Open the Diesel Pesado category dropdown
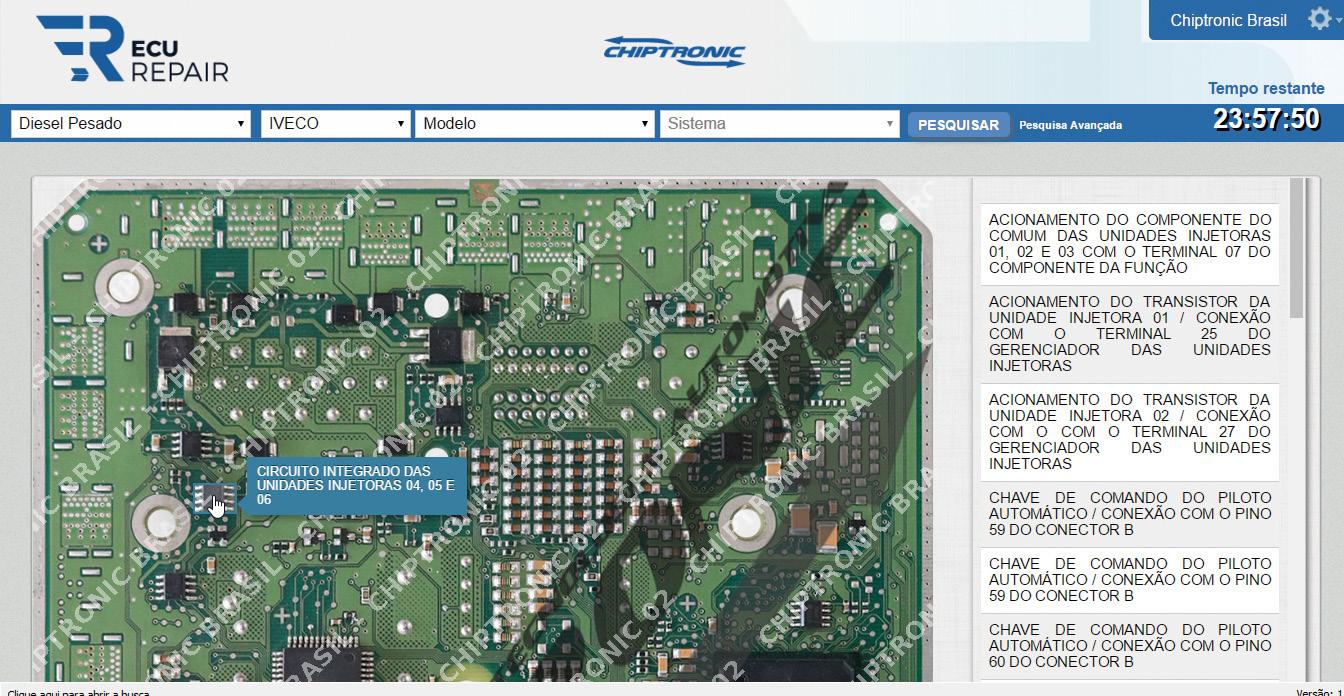Image resolution: width=1344 pixels, height=696 pixels. point(130,124)
